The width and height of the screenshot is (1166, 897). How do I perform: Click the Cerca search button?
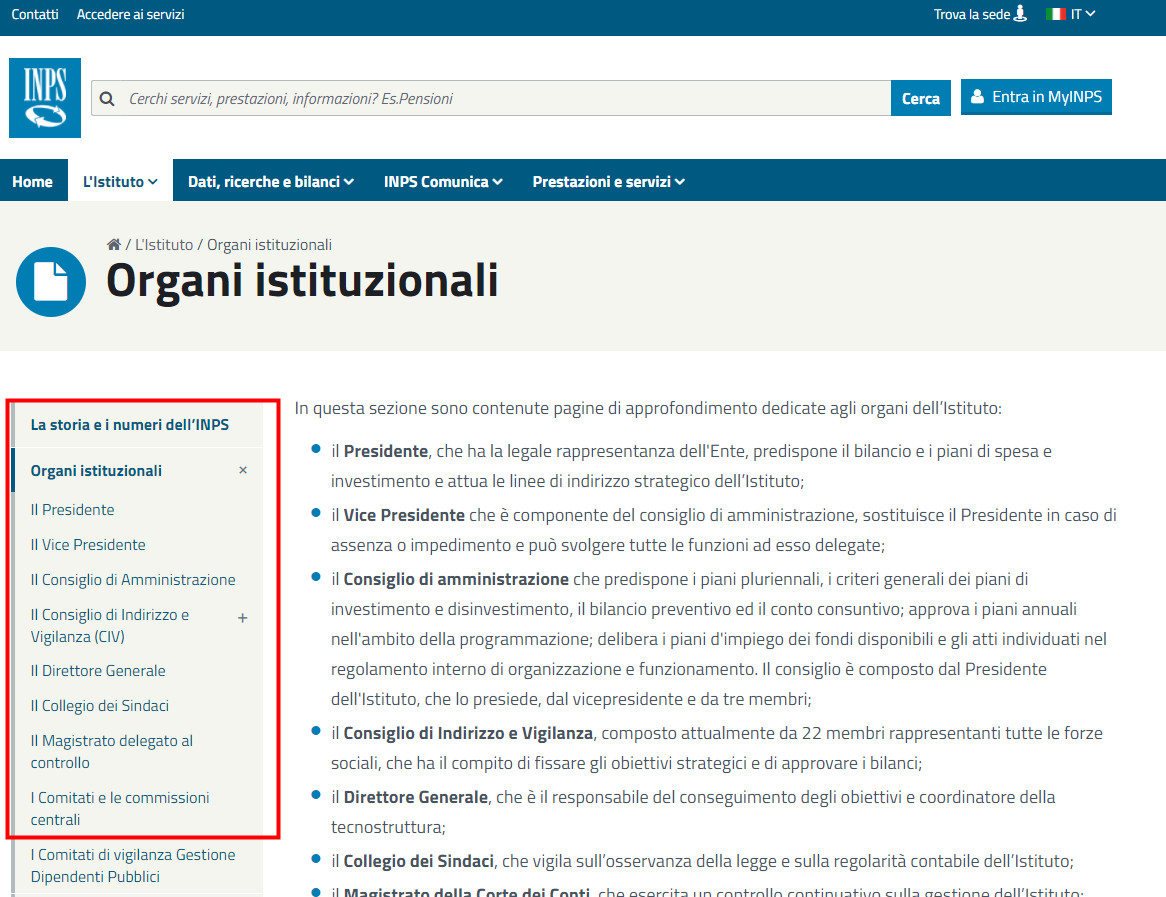point(921,98)
